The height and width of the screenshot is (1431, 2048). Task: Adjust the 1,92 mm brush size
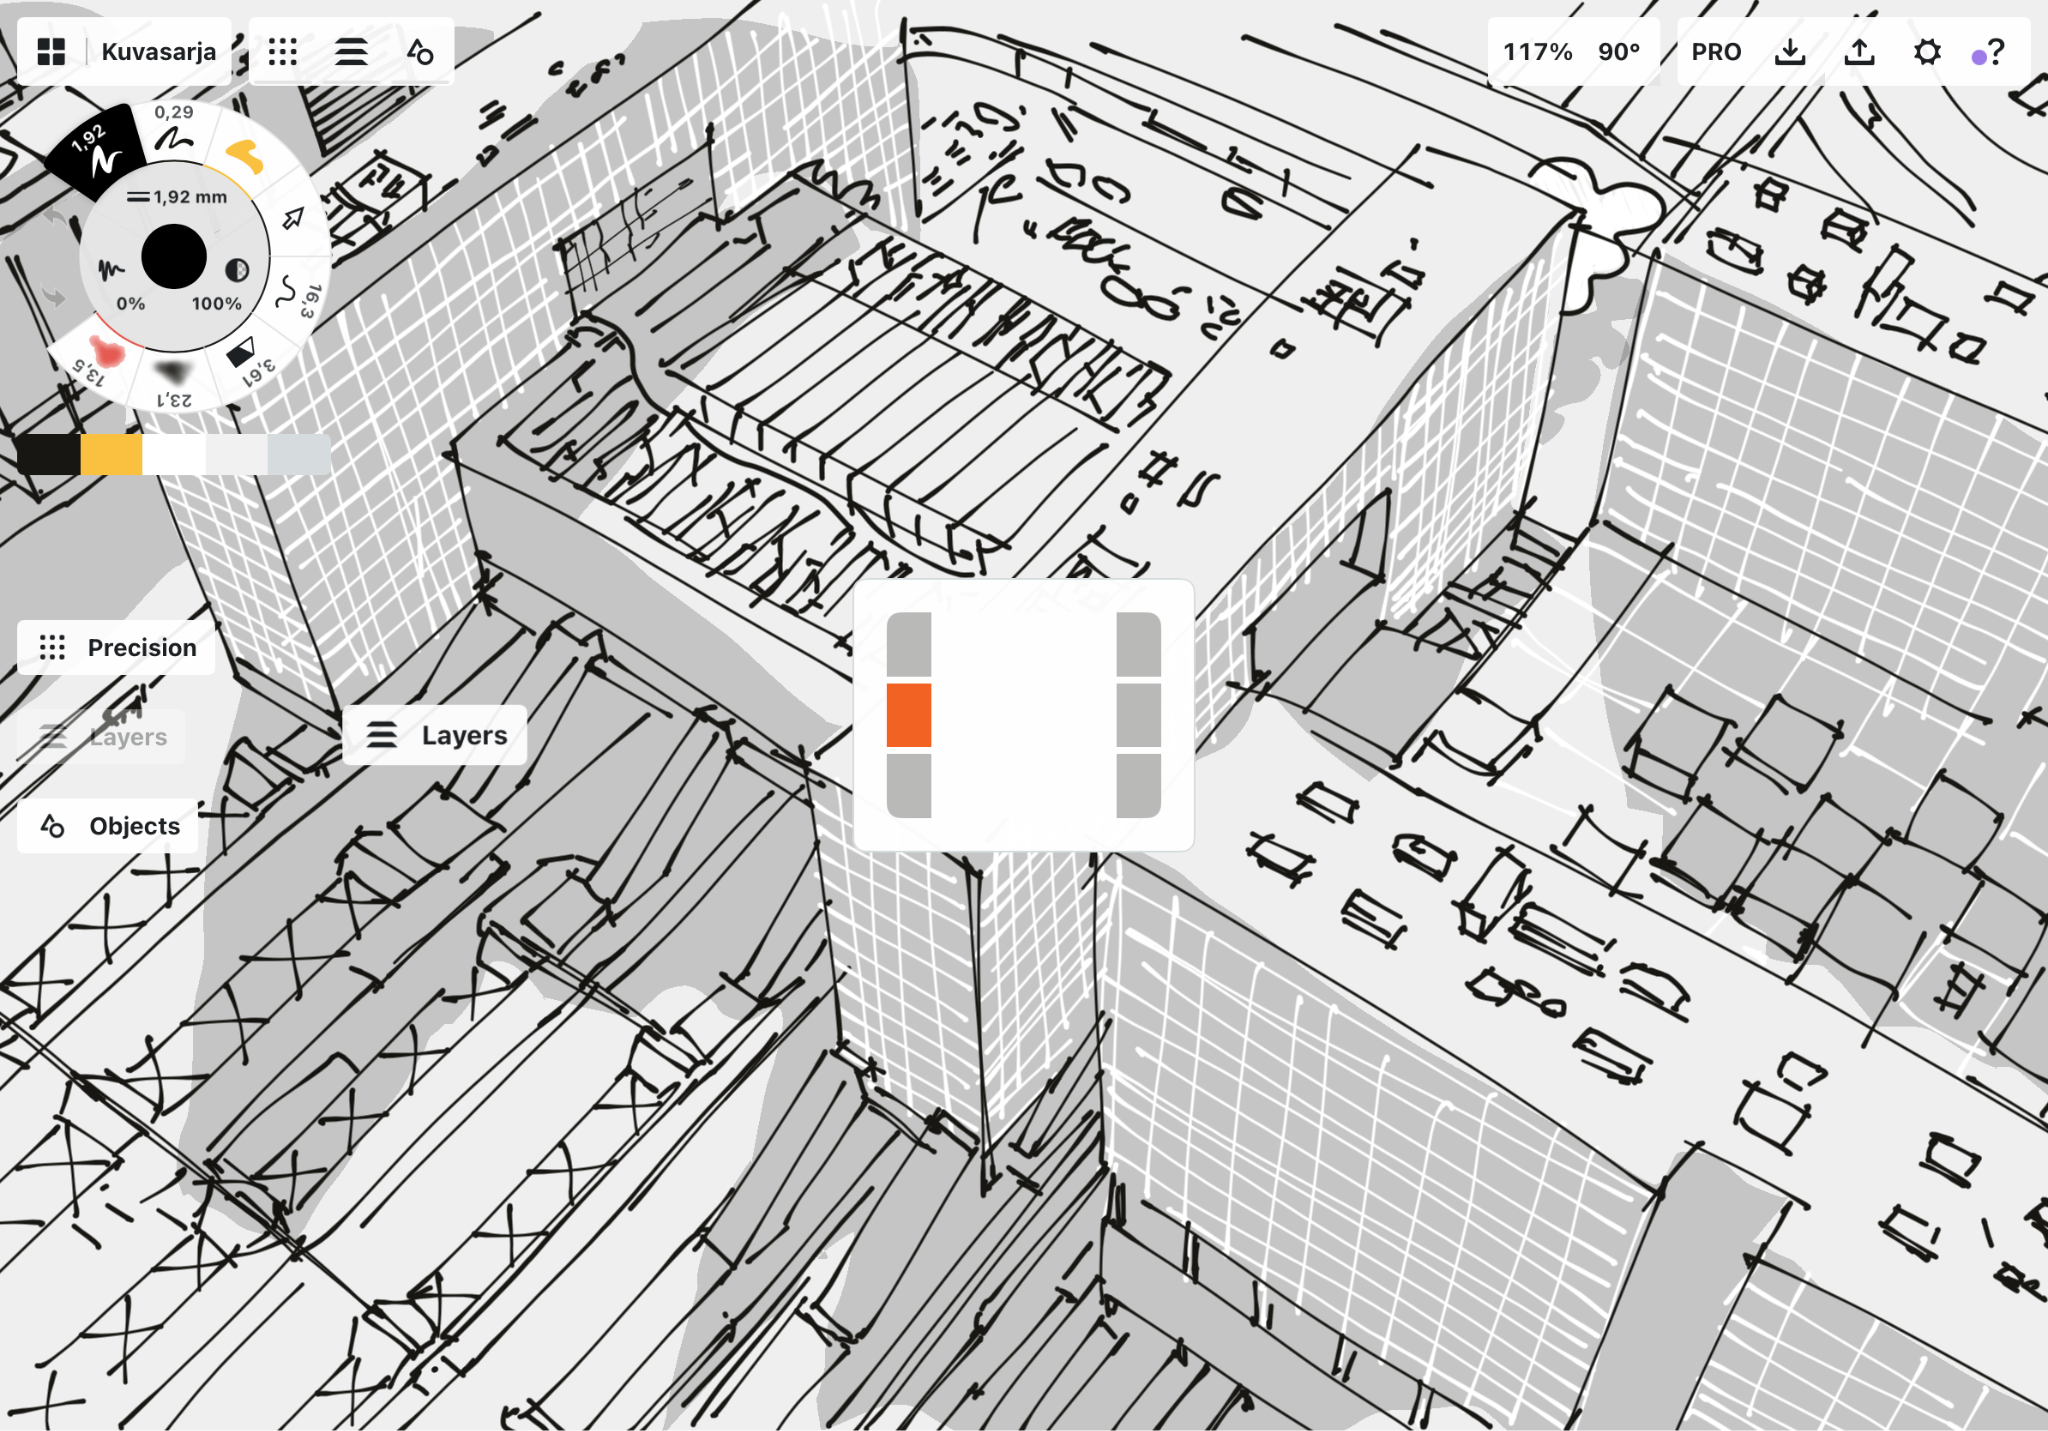(x=177, y=197)
